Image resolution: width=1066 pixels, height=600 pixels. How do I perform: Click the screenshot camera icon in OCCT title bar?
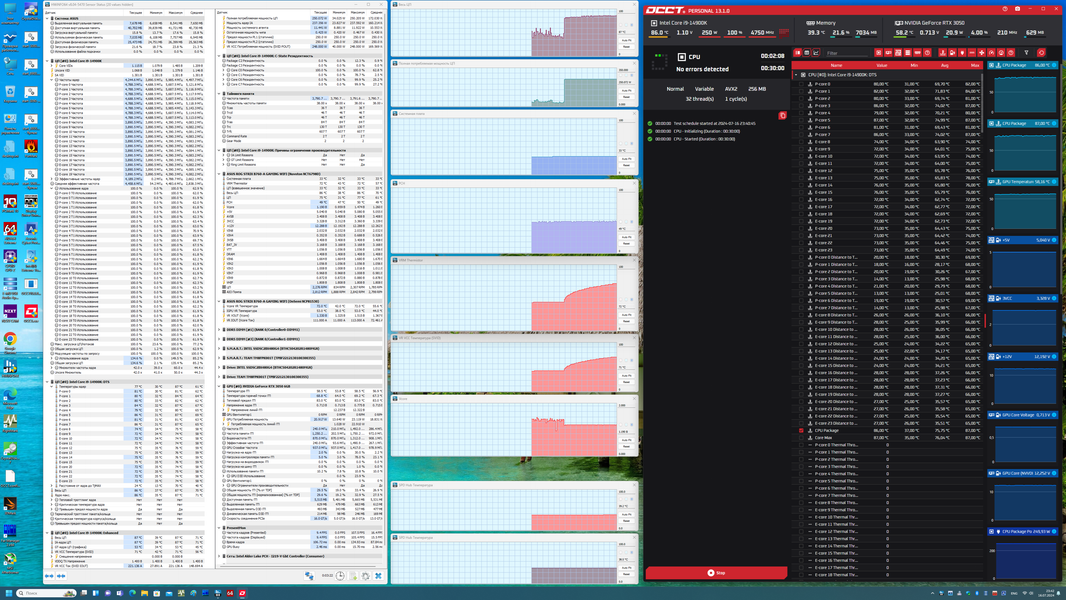tap(1017, 9)
